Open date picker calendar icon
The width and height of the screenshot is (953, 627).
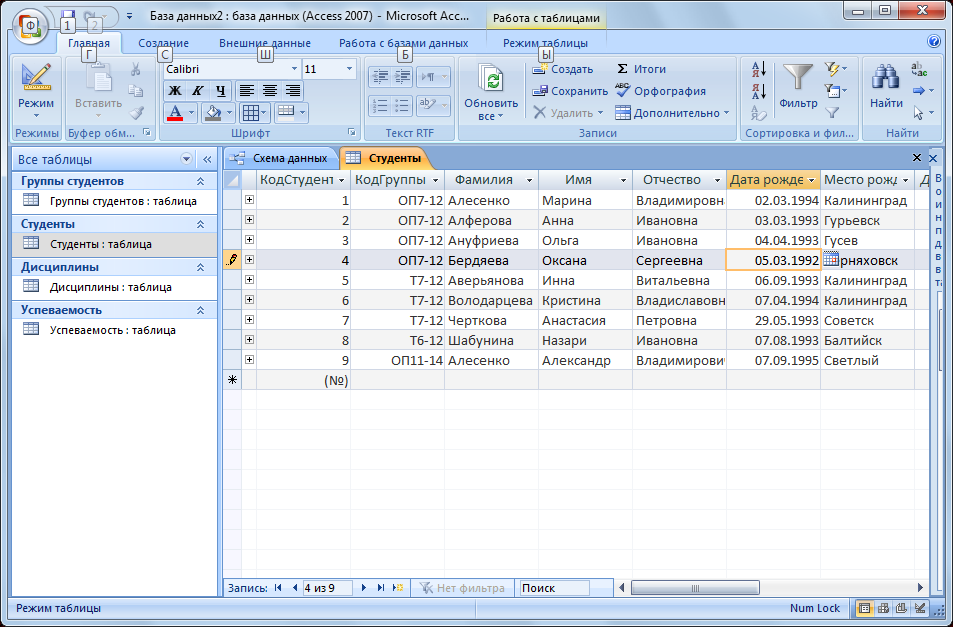tap(830, 259)
